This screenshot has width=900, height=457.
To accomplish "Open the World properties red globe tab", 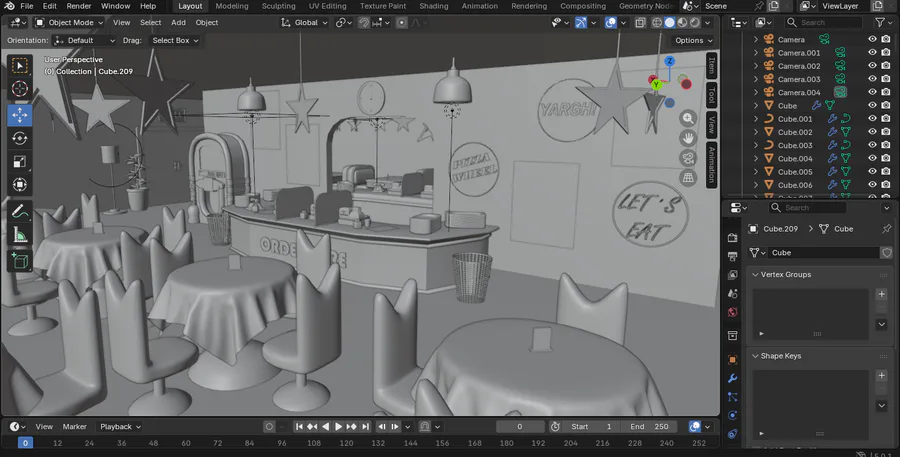I will [732, 312].
